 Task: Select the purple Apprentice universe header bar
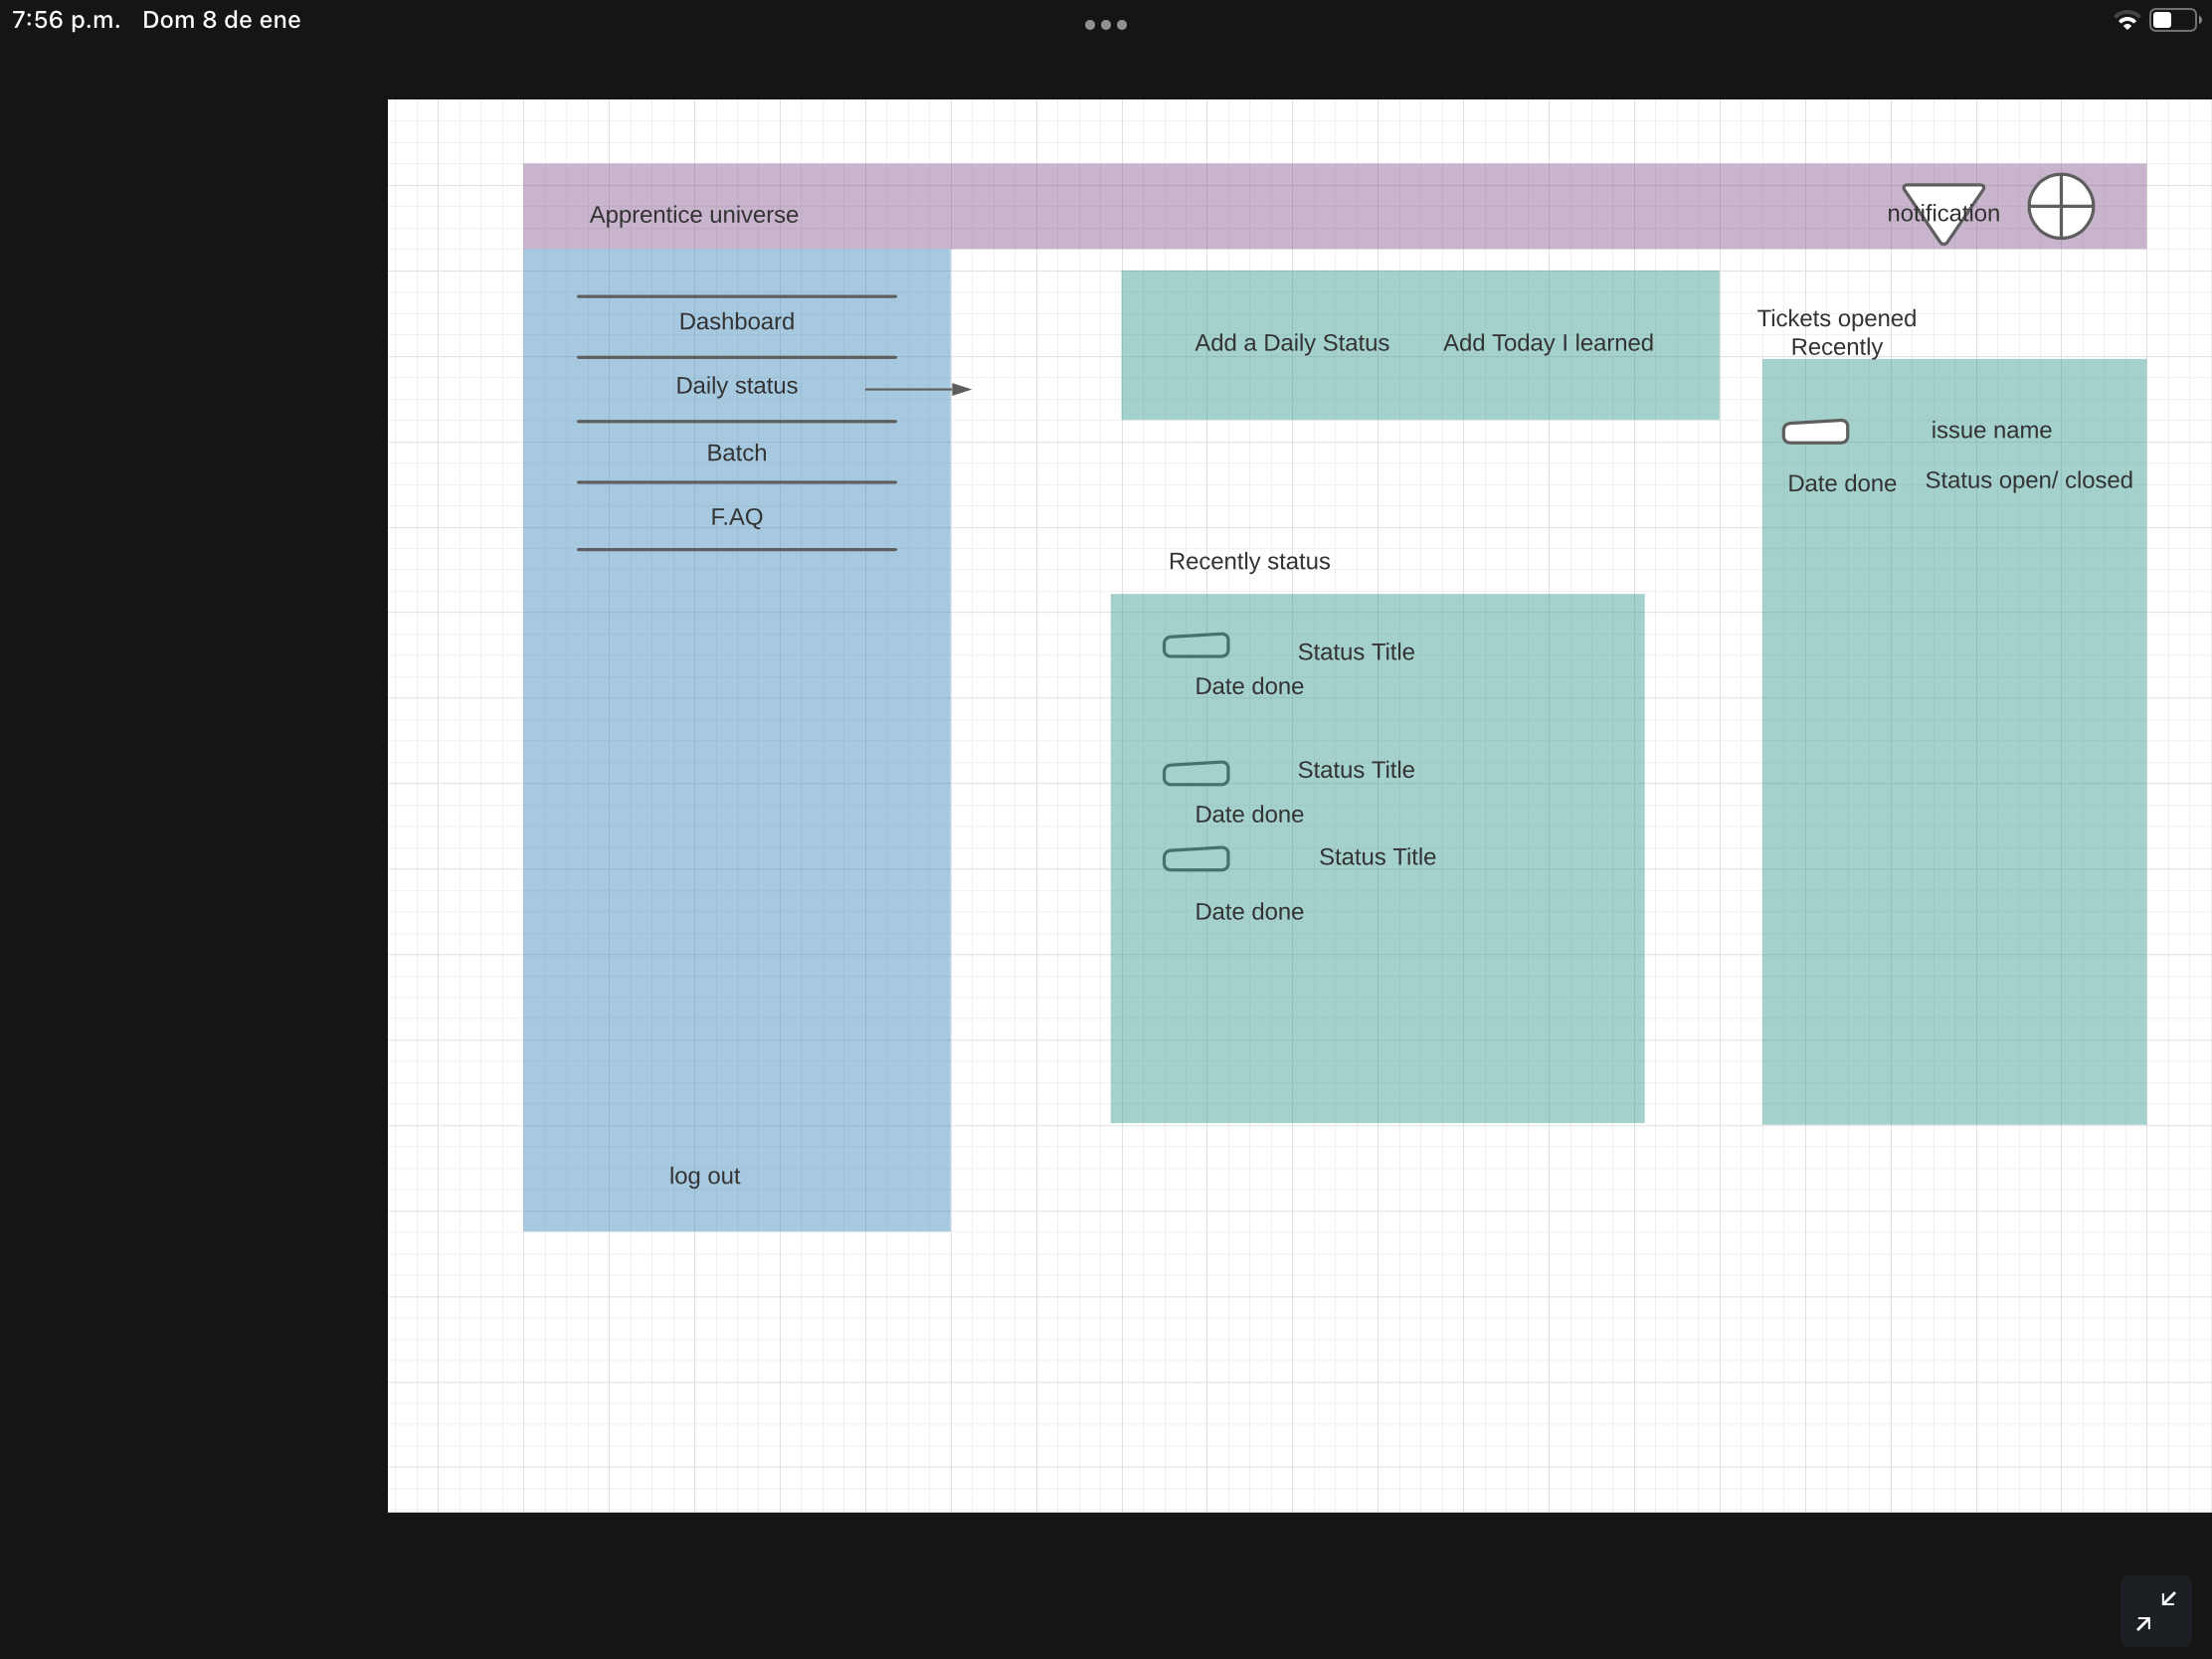point(1300,207)
